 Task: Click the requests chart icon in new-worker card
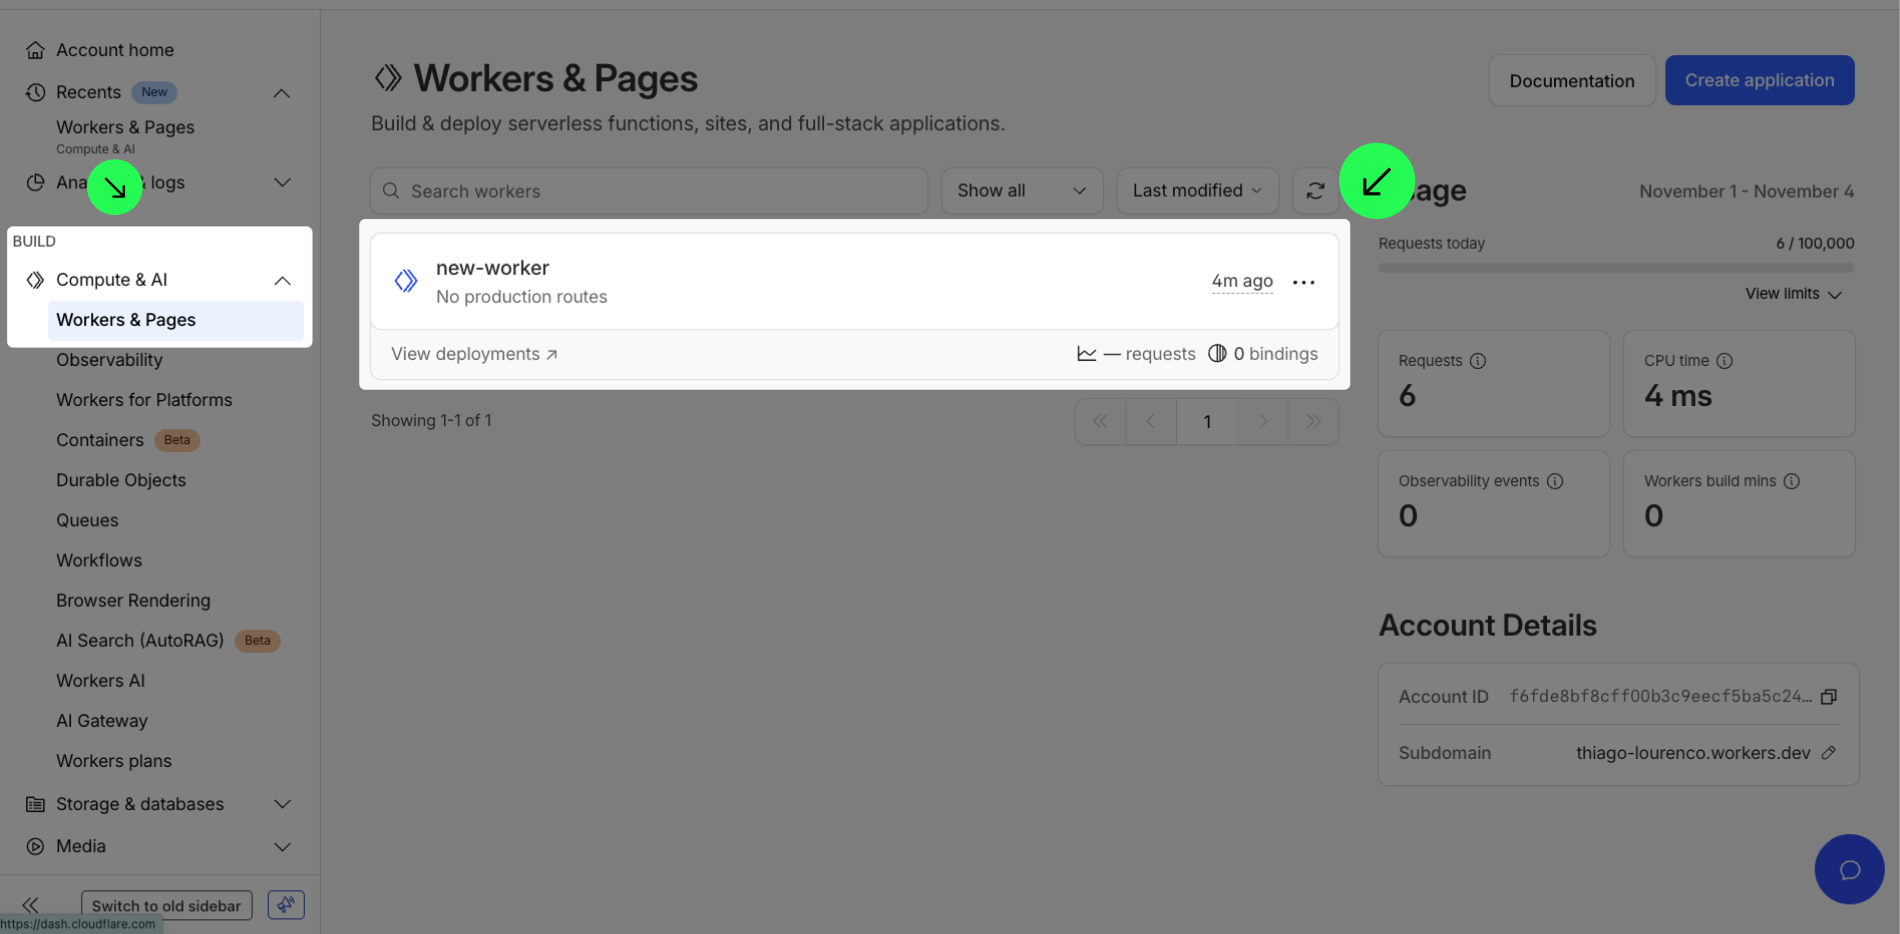[1086, 354]
